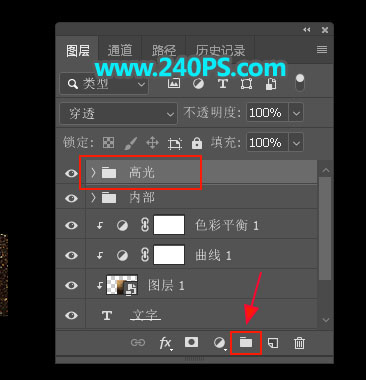Click the delete layer trash icon

pyautogui.click(x=299, y=343)
